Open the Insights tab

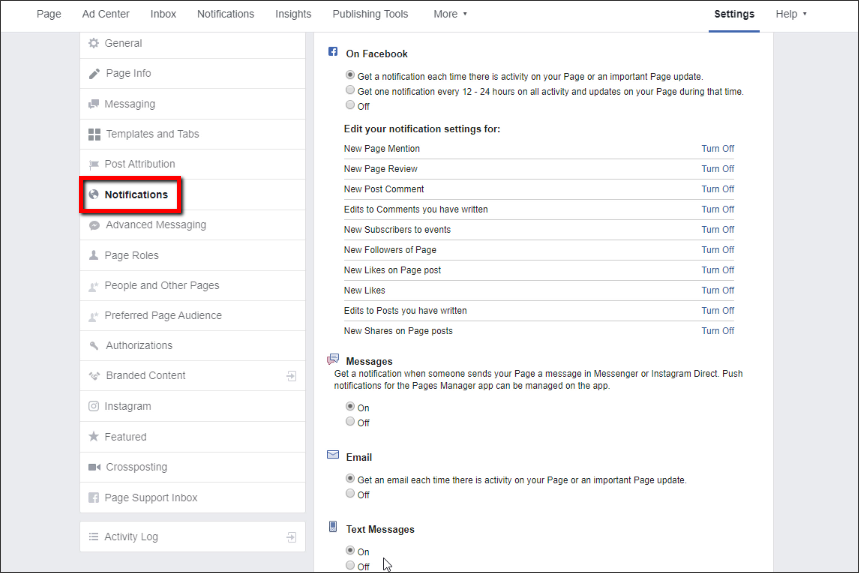tap(293, 14)
